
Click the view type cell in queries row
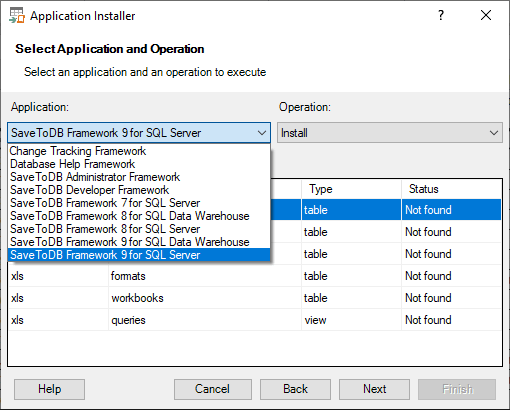pyautogui.click(x=351, y=320)
